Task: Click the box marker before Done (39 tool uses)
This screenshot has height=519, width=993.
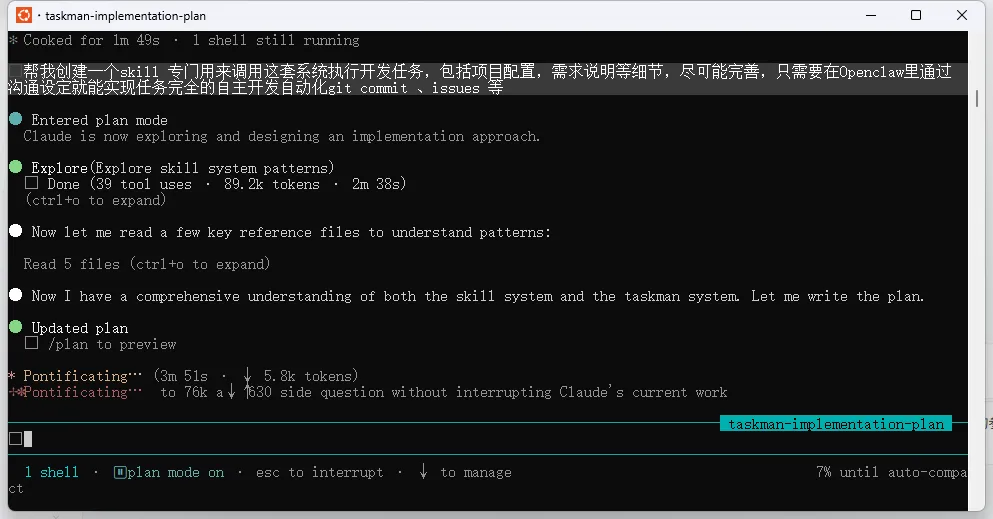Action: [31, 184]
